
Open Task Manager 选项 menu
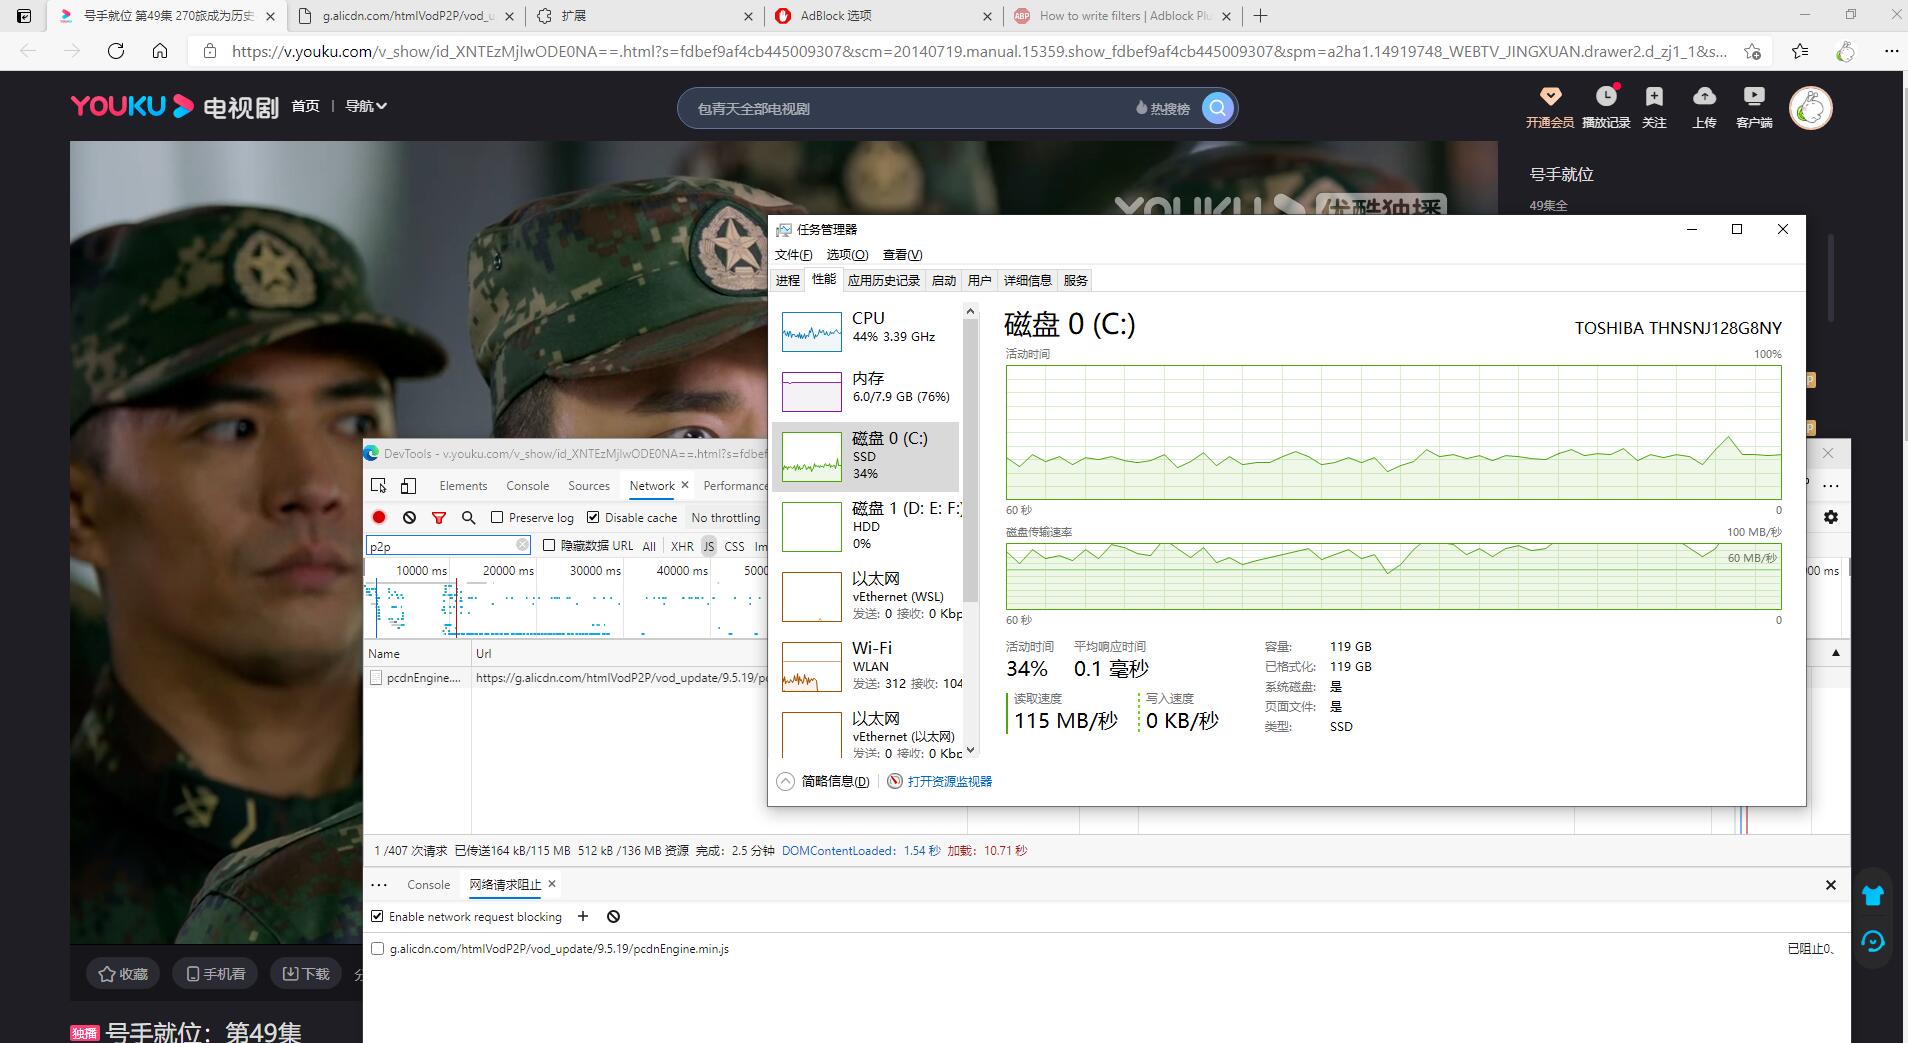(x=847, y=254)
